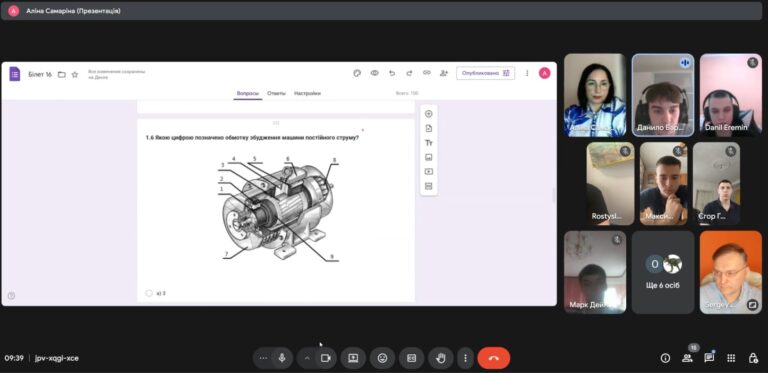Open the theme customization palette icon
Image resolution: width=768 pixels, height=373 pixels.
point(357,73)
